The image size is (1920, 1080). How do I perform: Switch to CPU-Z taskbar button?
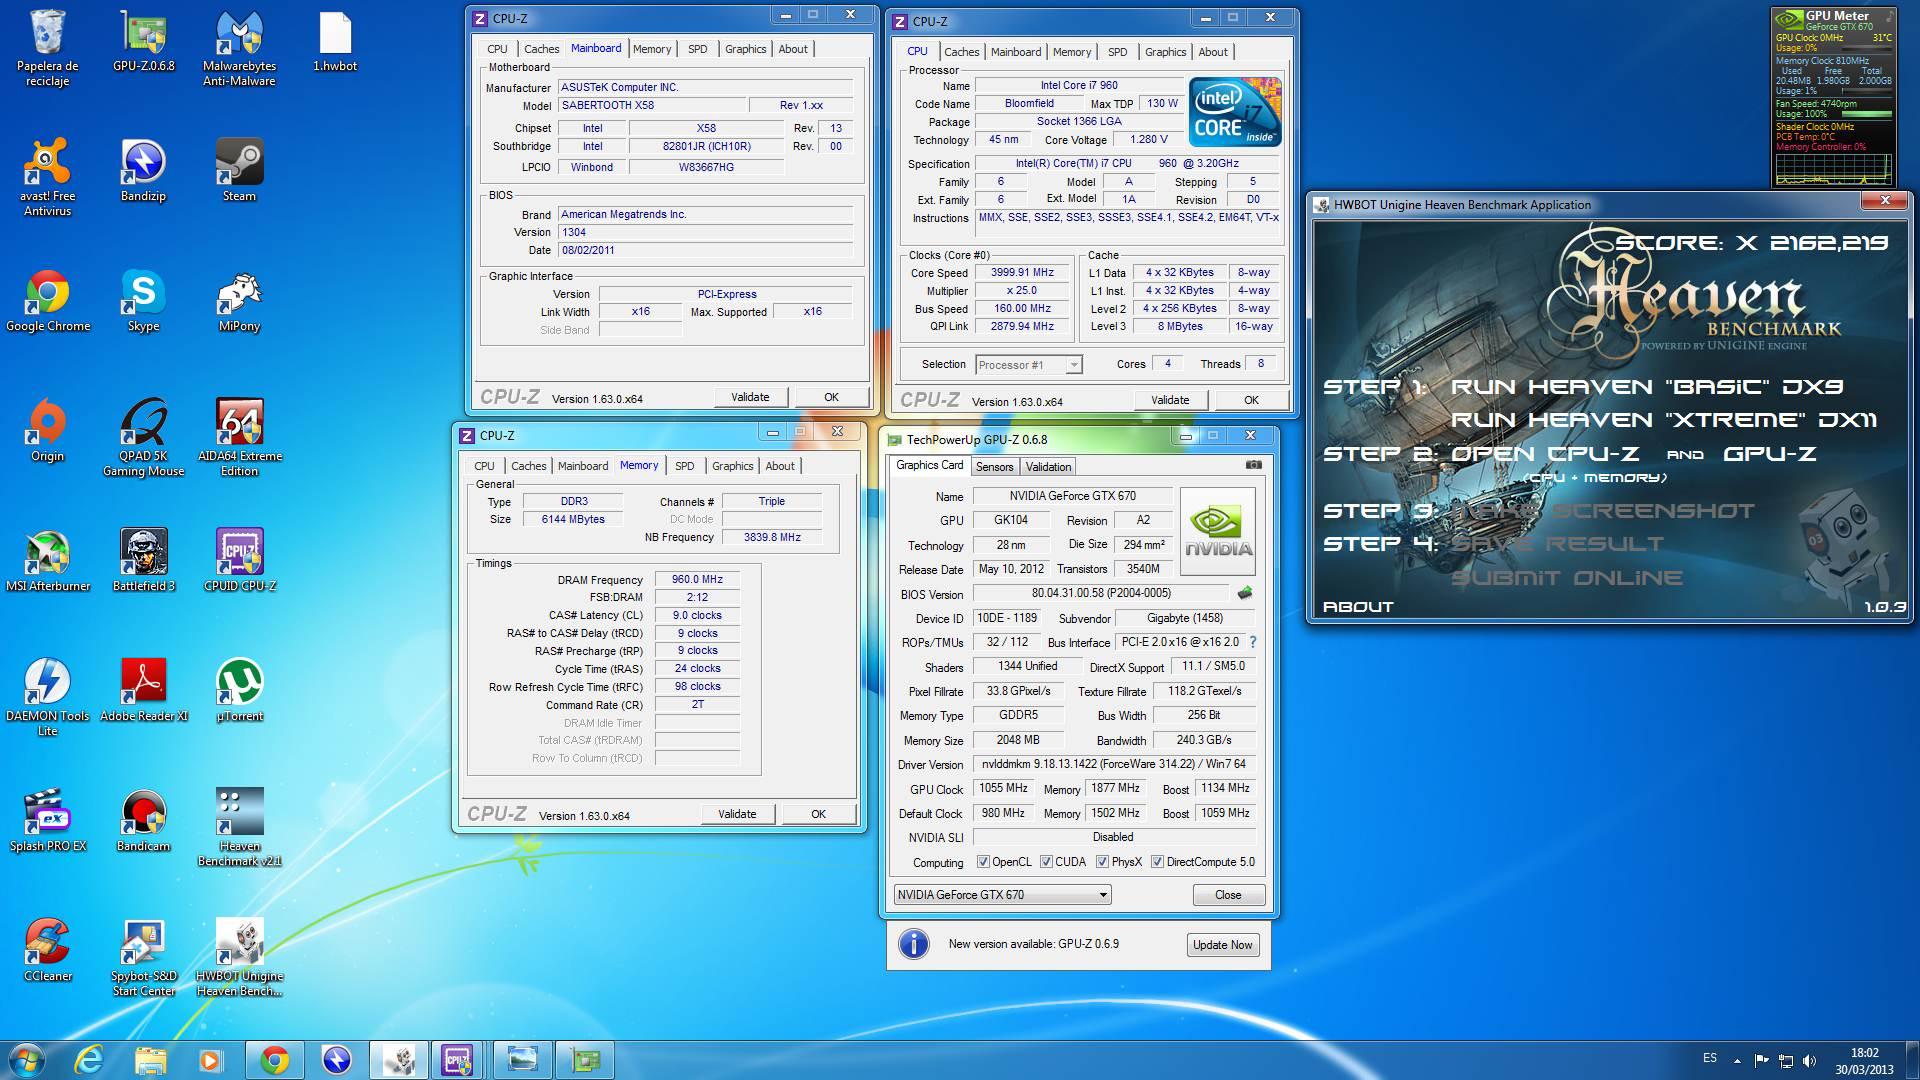coord(458,1060)
